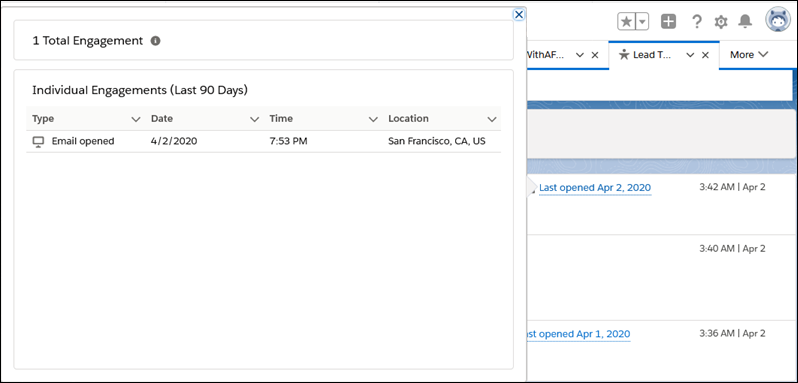Click the Location column header

pos(408,119)
